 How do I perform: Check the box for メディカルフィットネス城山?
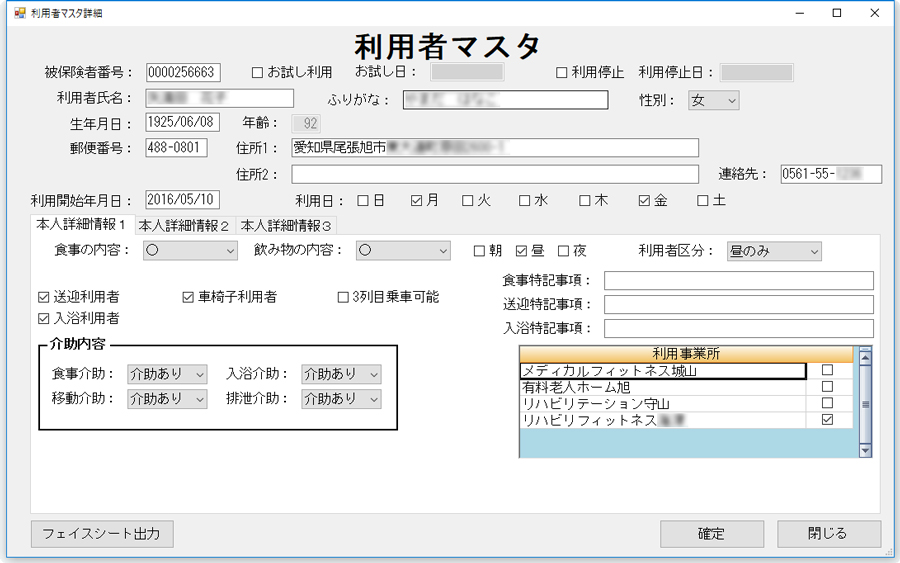pyautogui.click(x=827, y=370)
